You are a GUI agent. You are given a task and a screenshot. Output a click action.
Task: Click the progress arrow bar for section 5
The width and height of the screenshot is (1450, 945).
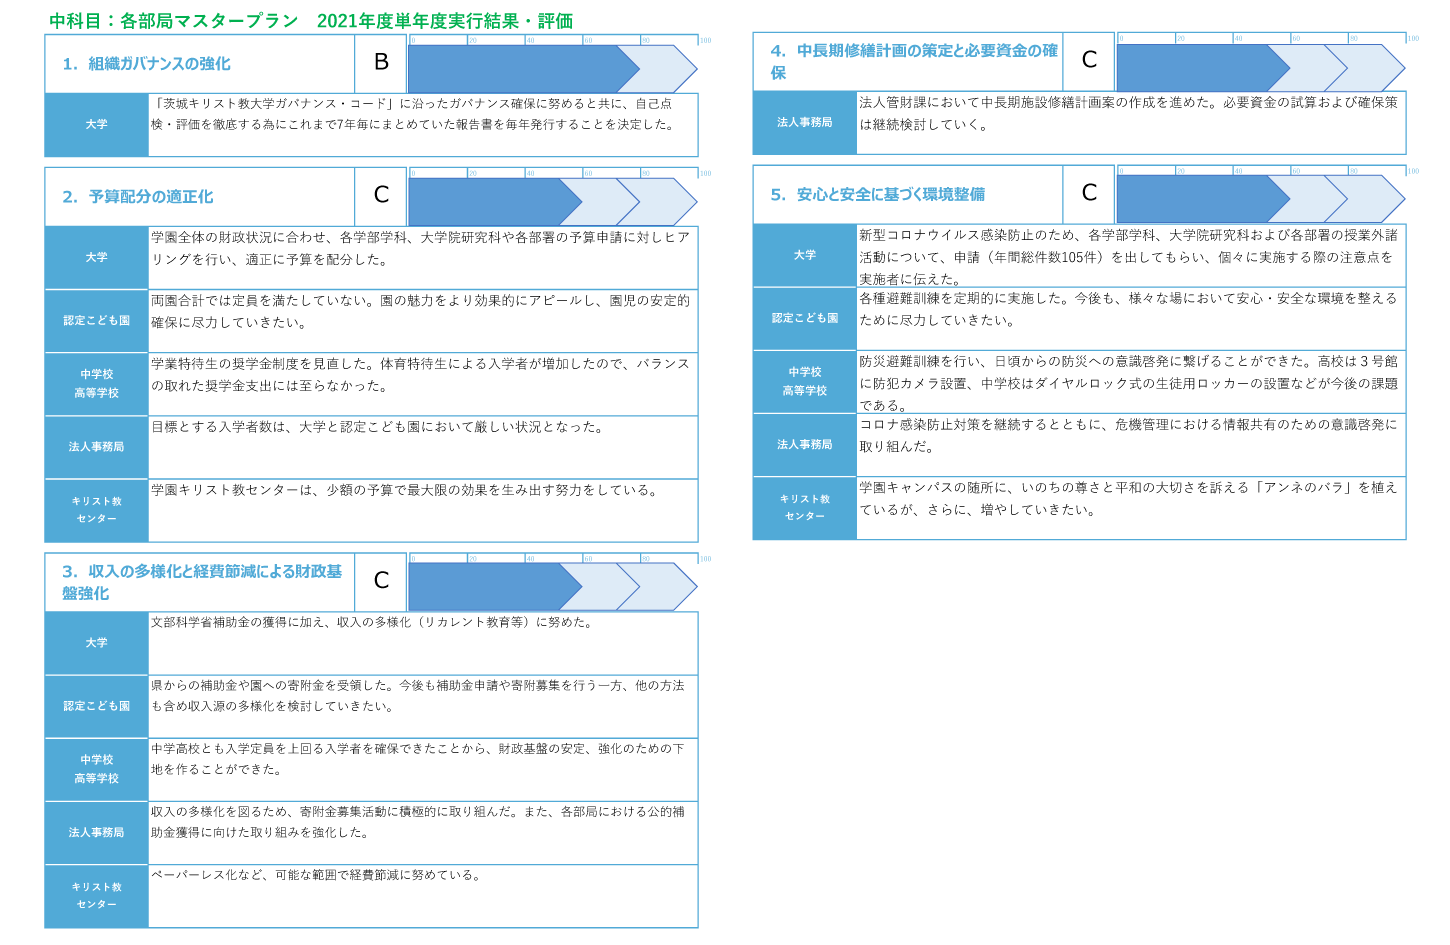tap(1260, 199)
